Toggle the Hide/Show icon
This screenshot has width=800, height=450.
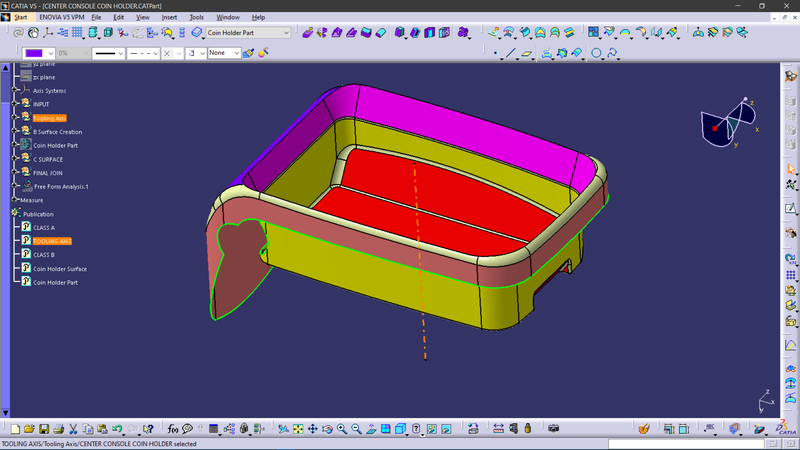point(432,429)
